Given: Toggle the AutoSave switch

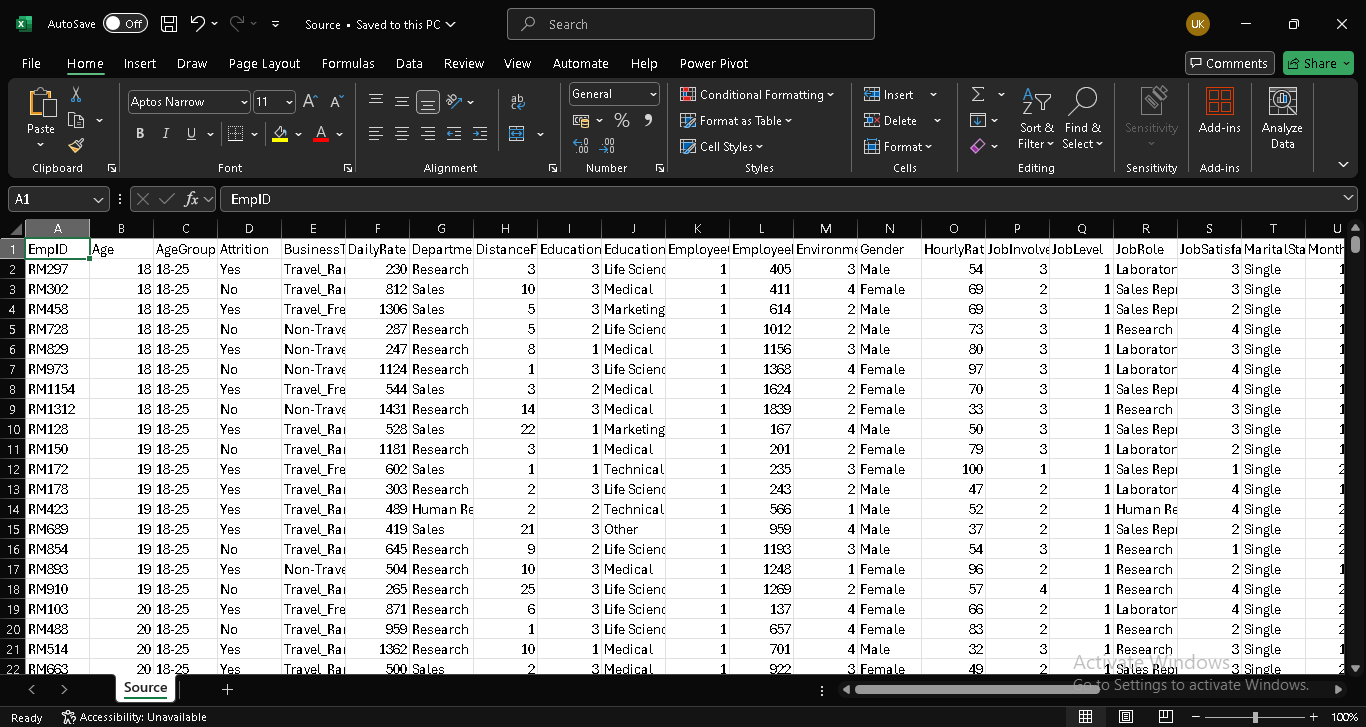Looking at the screenshot, I should tap(125, 24).
